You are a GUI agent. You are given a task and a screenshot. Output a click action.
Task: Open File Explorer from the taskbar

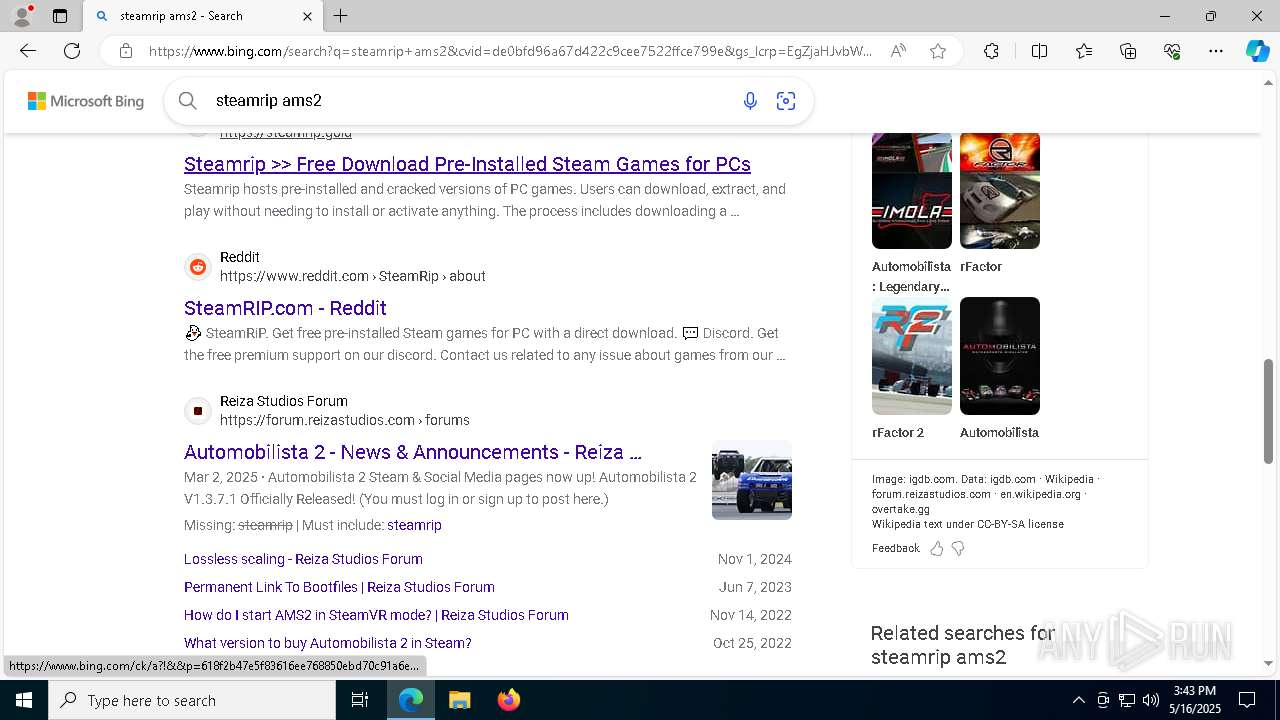459,700
